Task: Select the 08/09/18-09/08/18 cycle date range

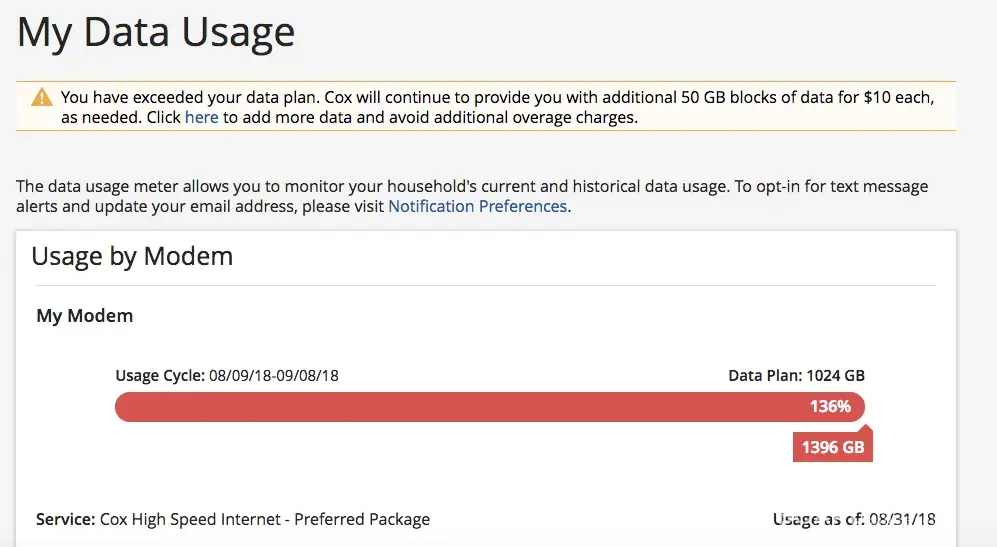Action: tap(273, 376)
